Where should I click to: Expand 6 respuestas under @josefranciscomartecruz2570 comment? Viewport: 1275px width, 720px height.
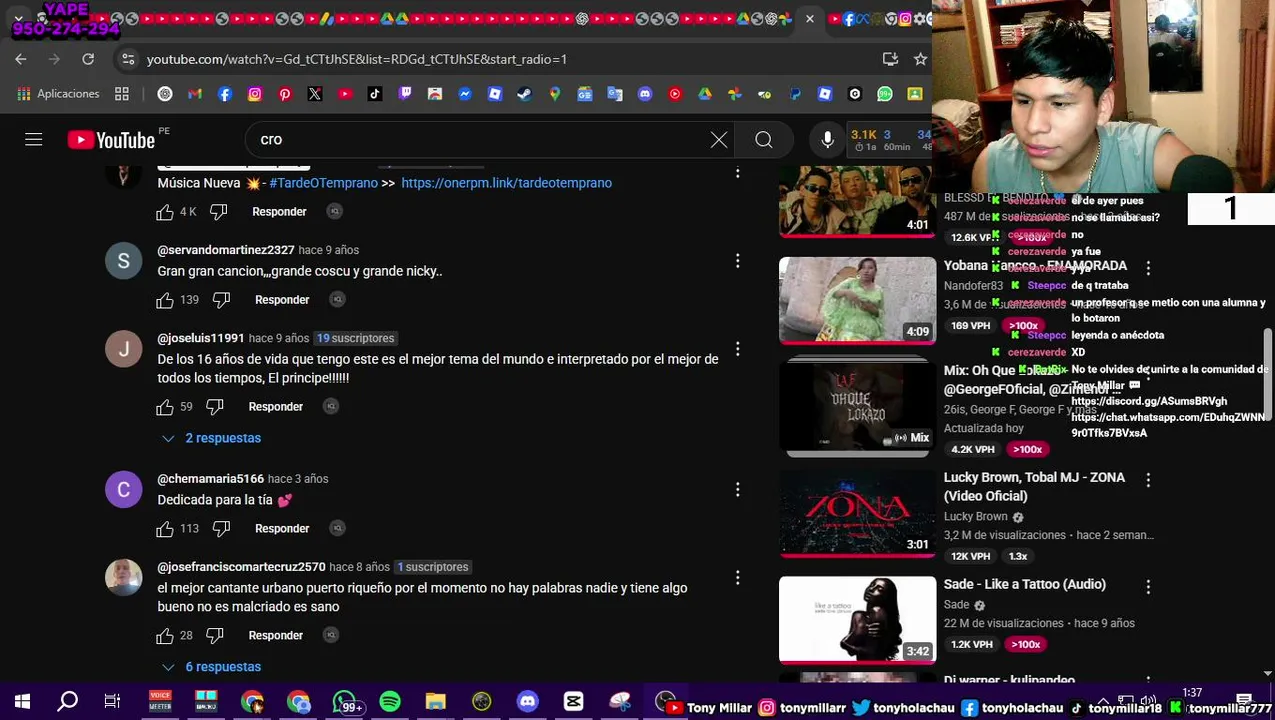(x=212, y=667)
